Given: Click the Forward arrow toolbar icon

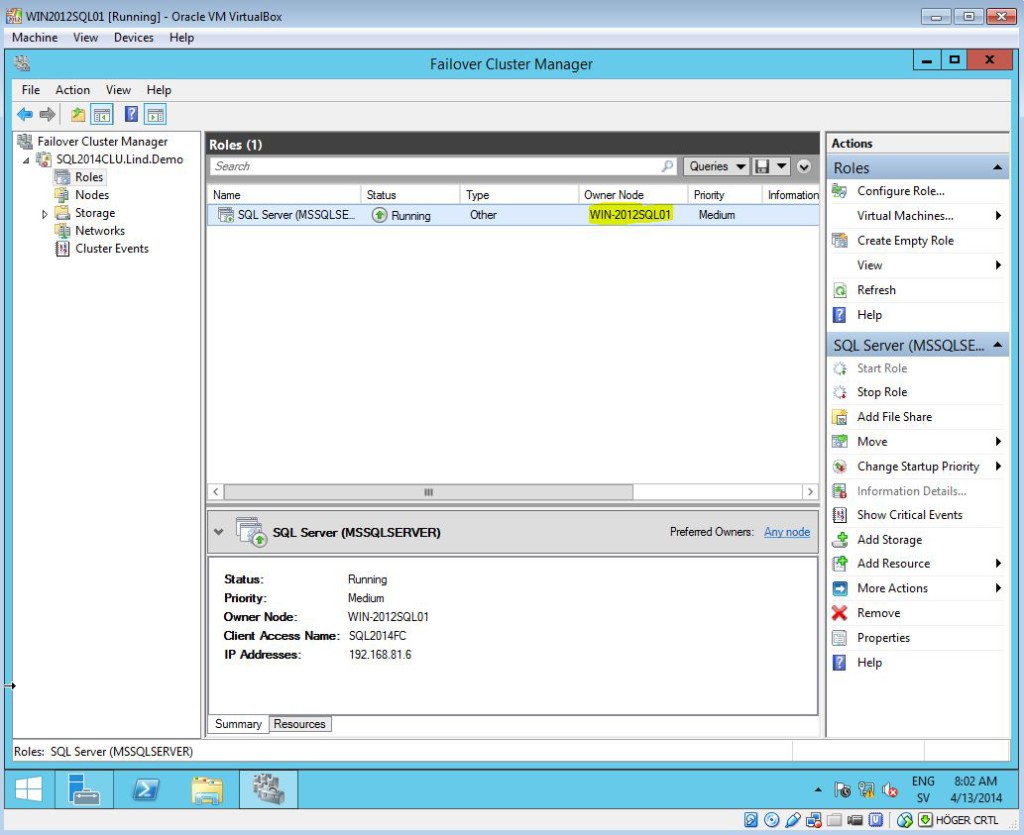Looking at the screenshot, I should pos(47,115).
